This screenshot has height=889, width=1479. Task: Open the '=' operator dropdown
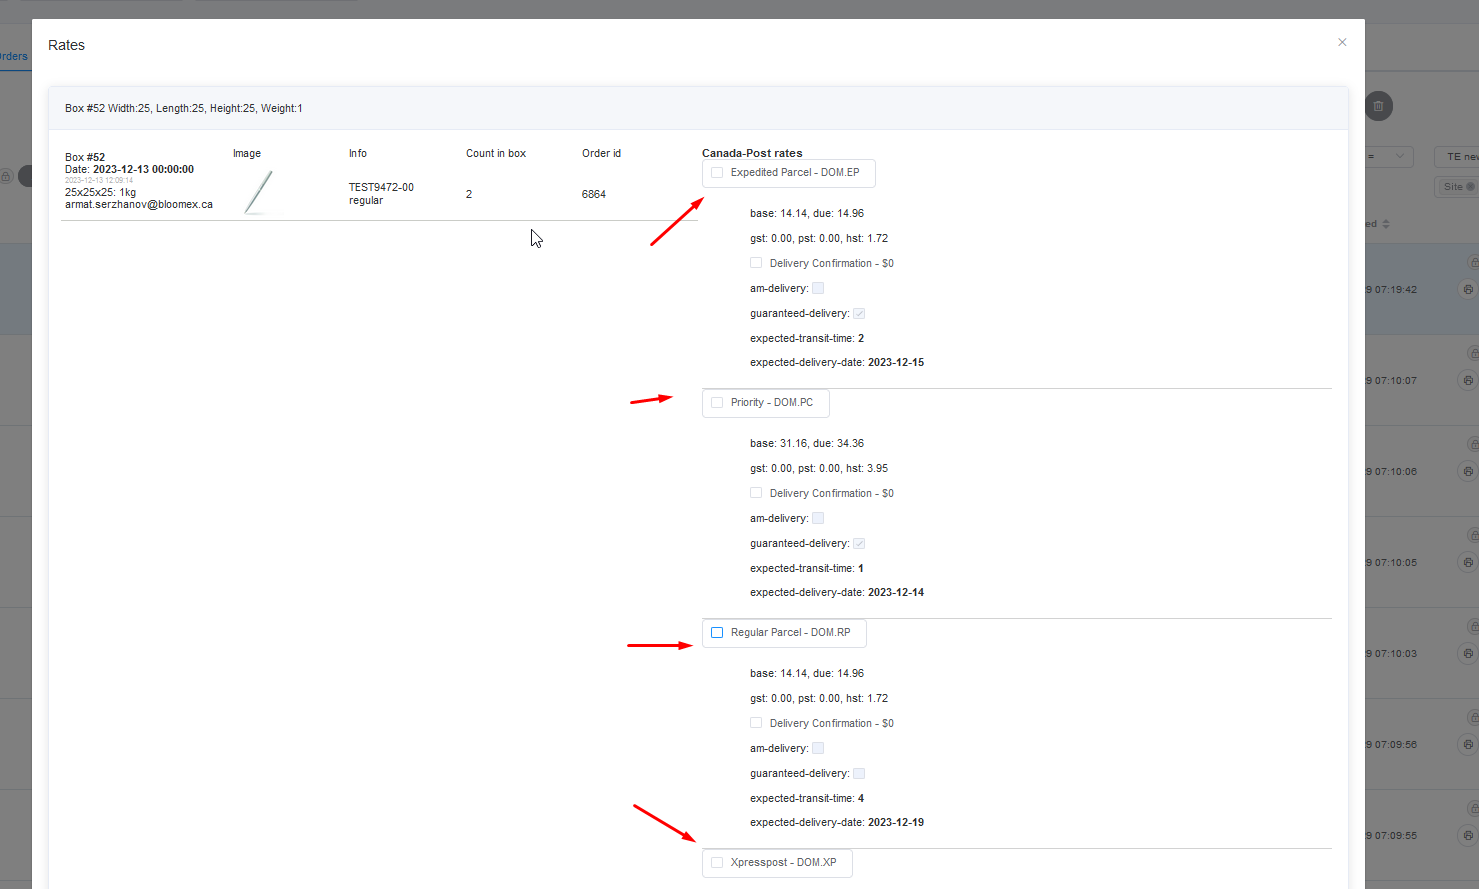(1389, 156)
